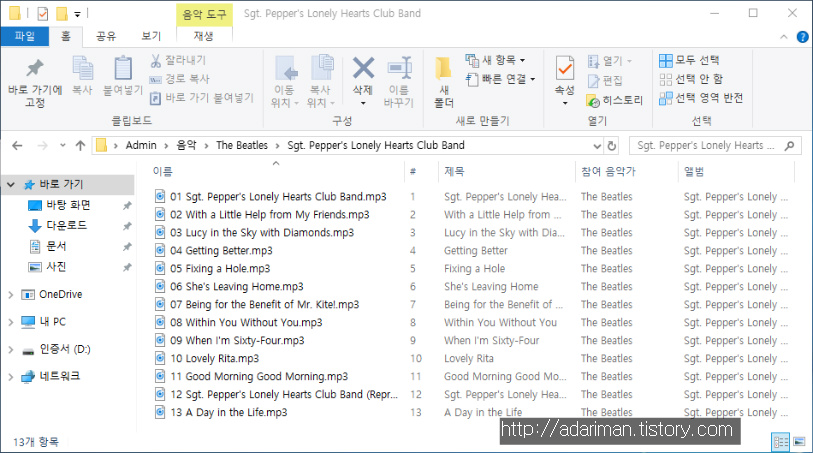The image size is (813, 453).
Task: Select the 공유 (Share) ribbon tab
Action: tap(106, 36)
